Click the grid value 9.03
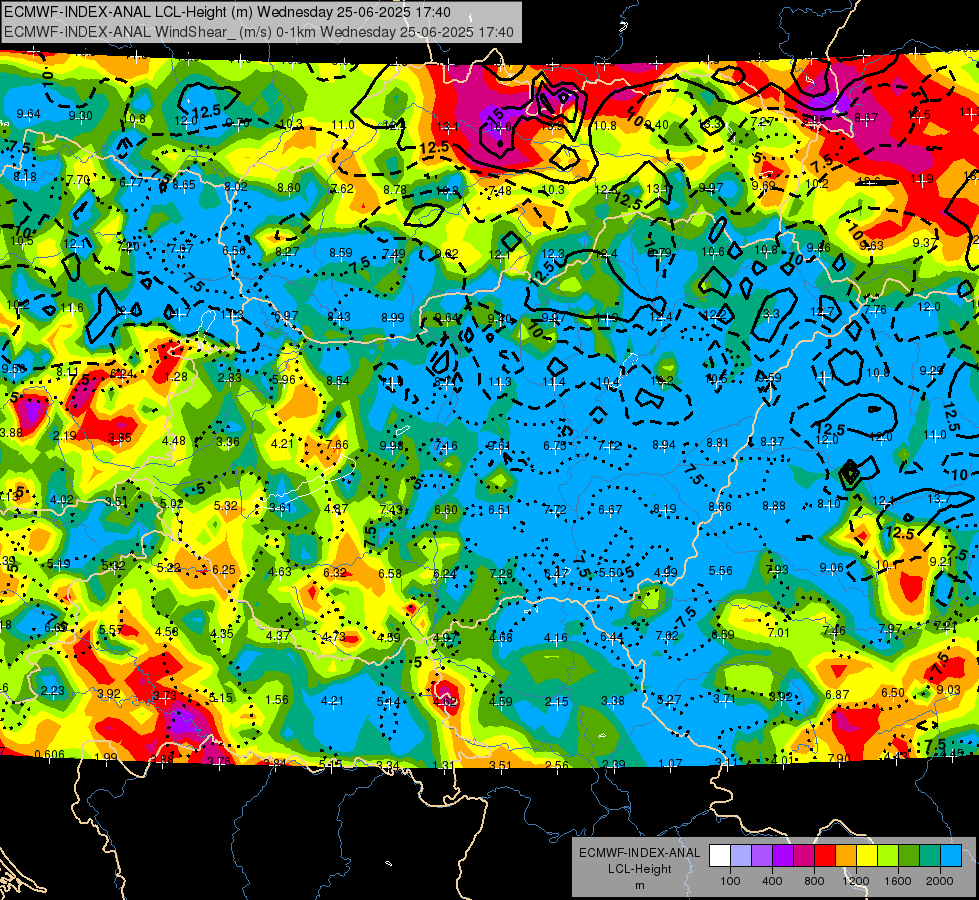This screenshot has height=900, width=979. [x=948, y=690]
